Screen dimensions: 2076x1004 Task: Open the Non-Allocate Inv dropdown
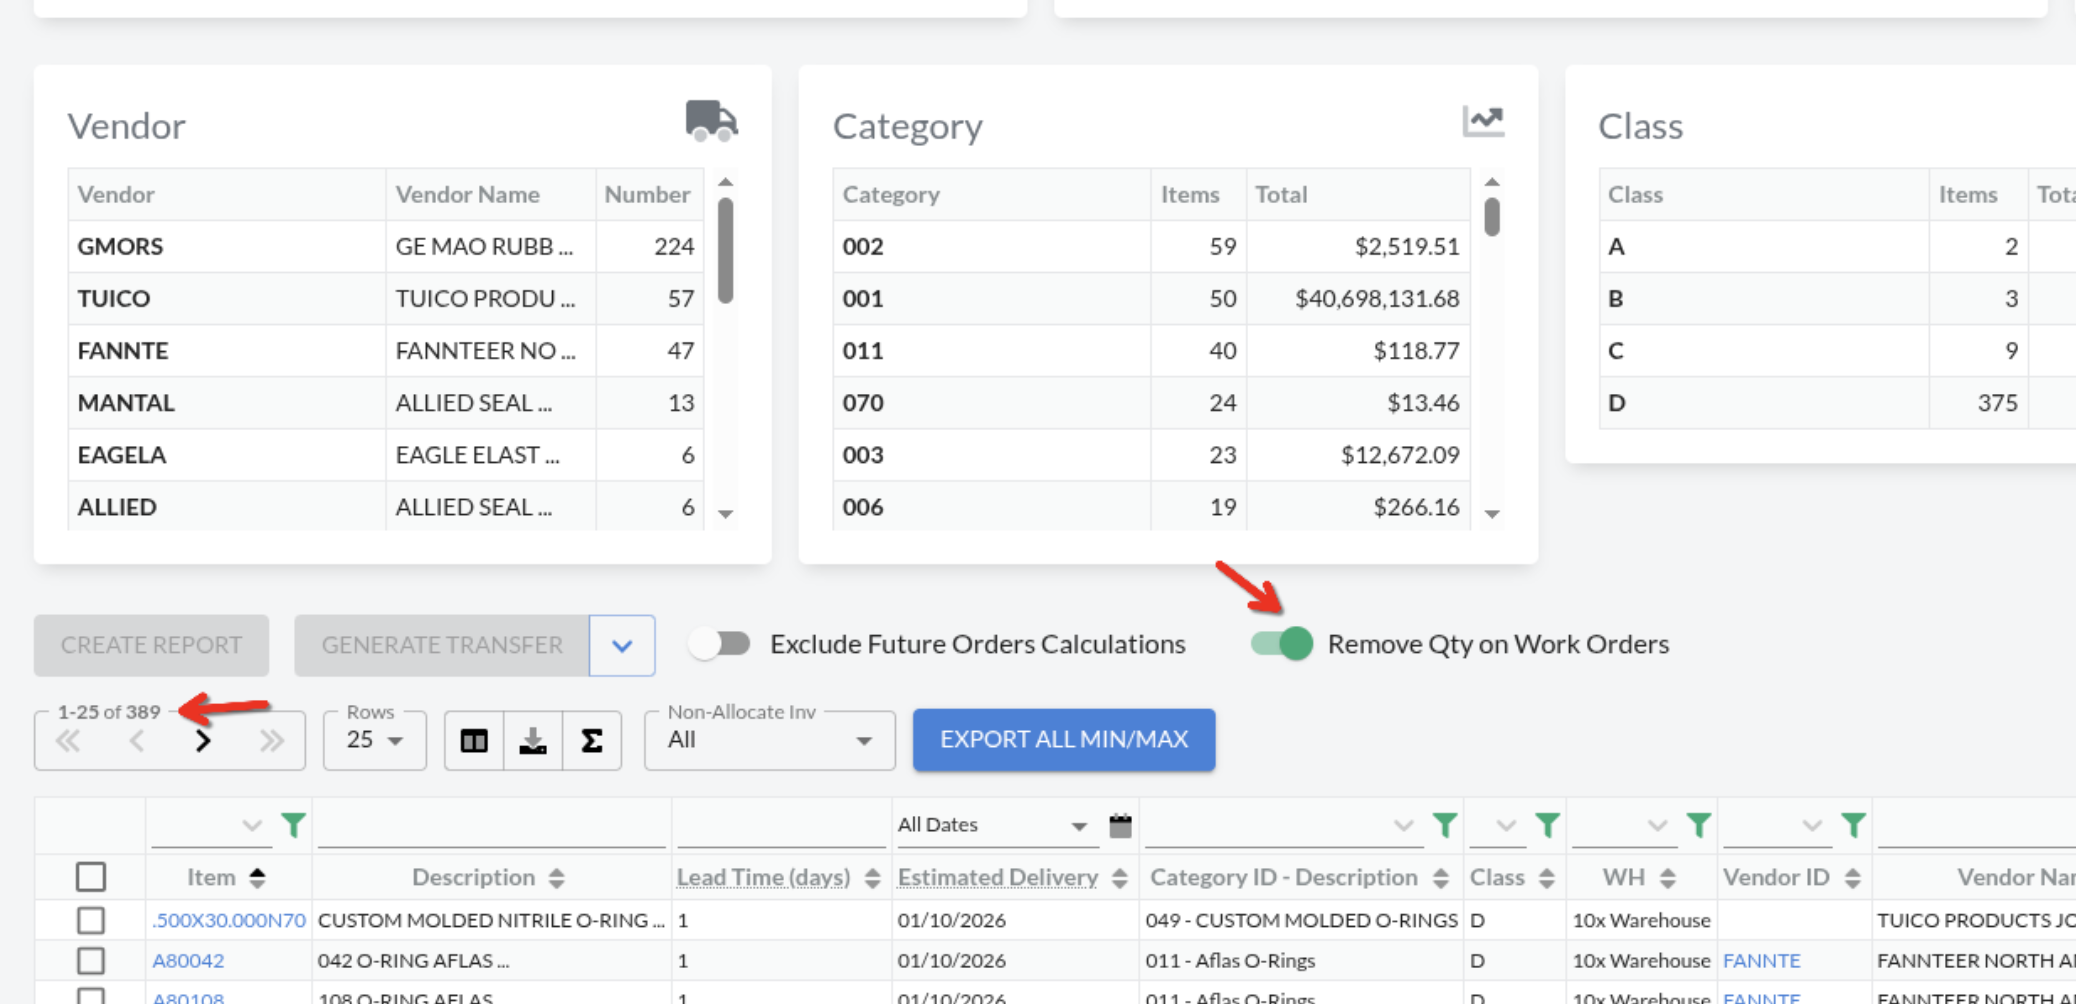(x=770, y=741)
